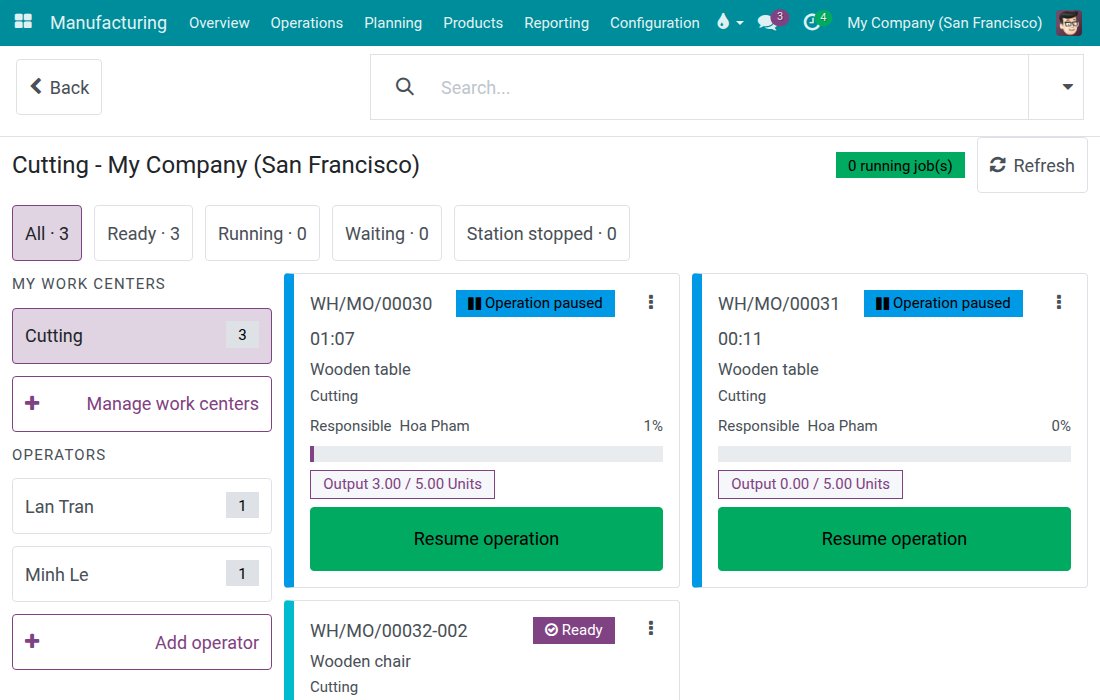Viewport: 1100px width, 700px height.
Task: Open the kebab menu on WH/MO/00030 card
Action: [x=651, y=302]
